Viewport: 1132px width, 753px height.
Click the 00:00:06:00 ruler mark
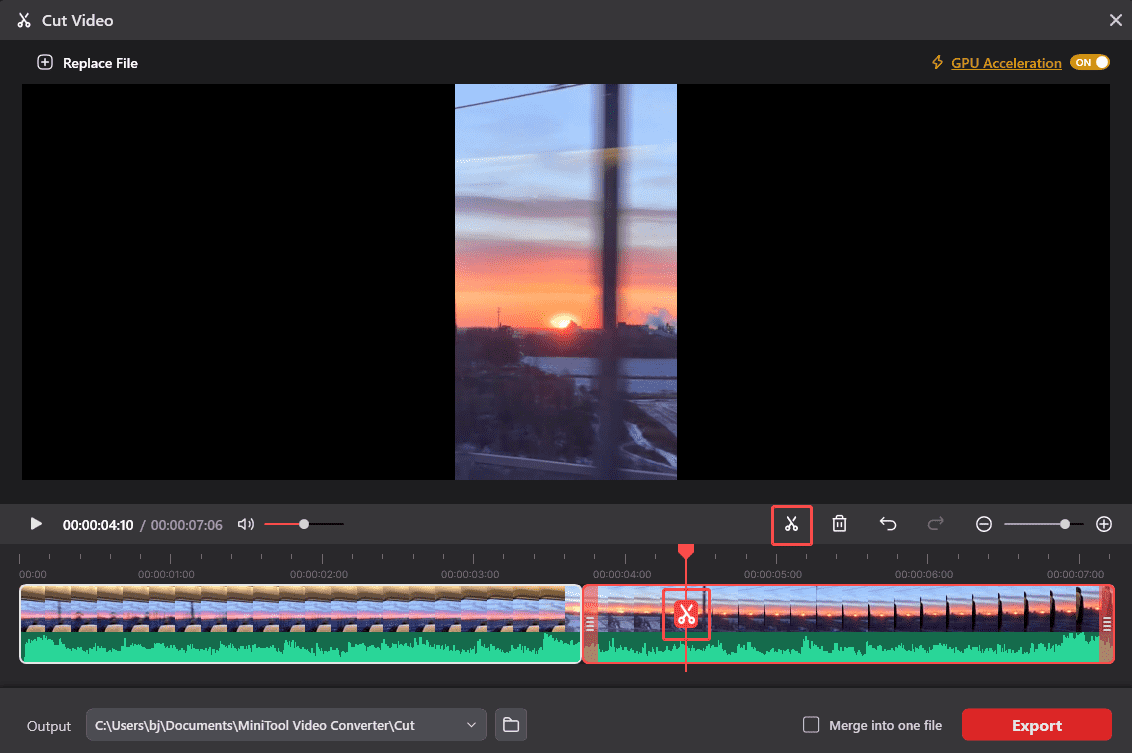click(x=923, y=575)
